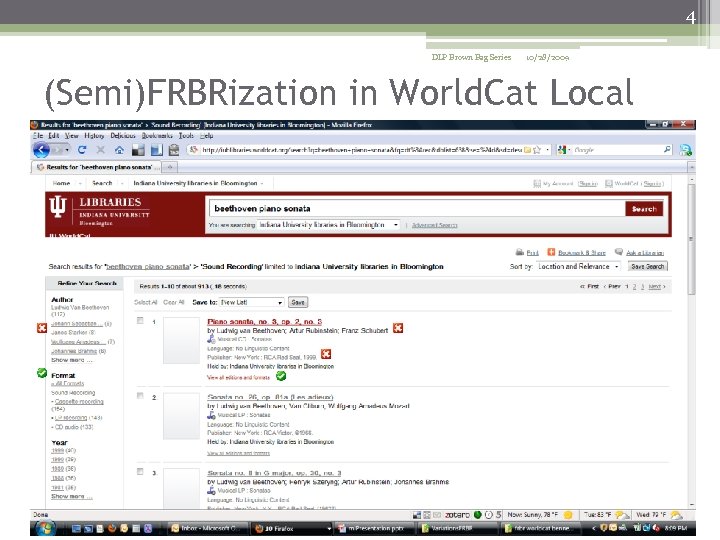Expand the address bar URL history dropdown

(547, 150)
